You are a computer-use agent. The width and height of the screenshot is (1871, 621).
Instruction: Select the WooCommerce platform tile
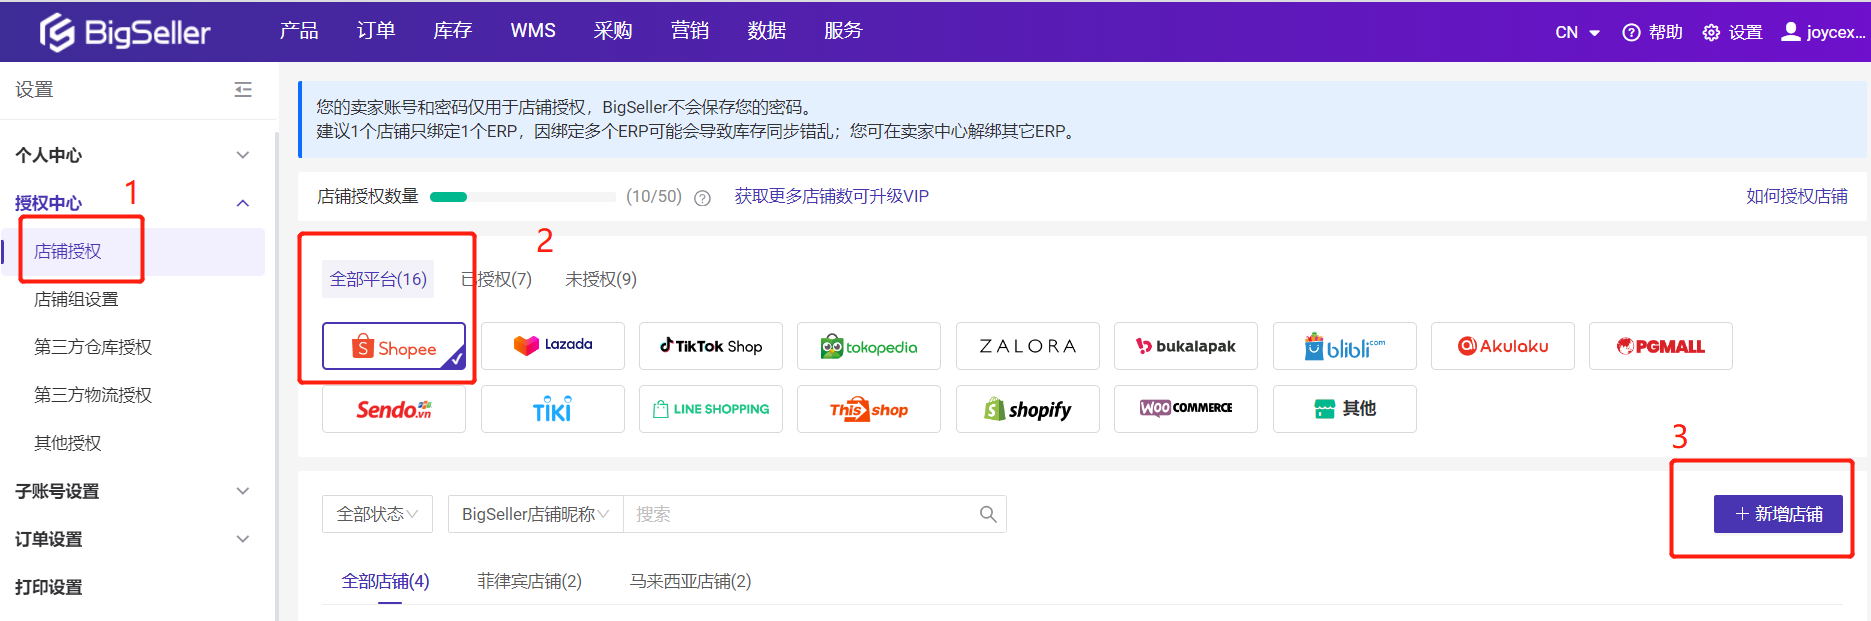tap(1186, 409)
